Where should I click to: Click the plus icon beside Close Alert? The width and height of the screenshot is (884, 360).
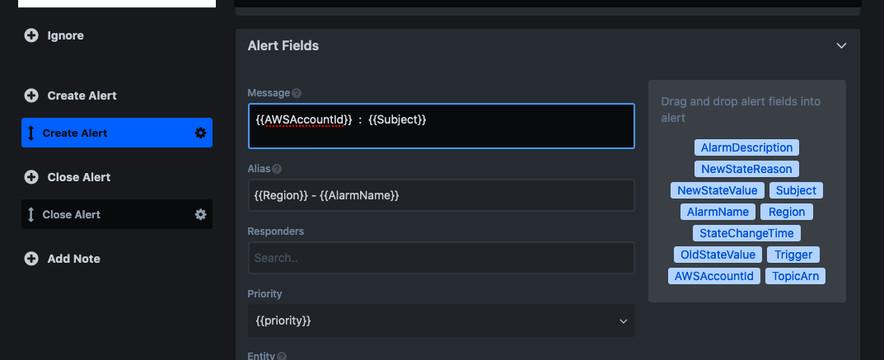(x=31, y=177)
